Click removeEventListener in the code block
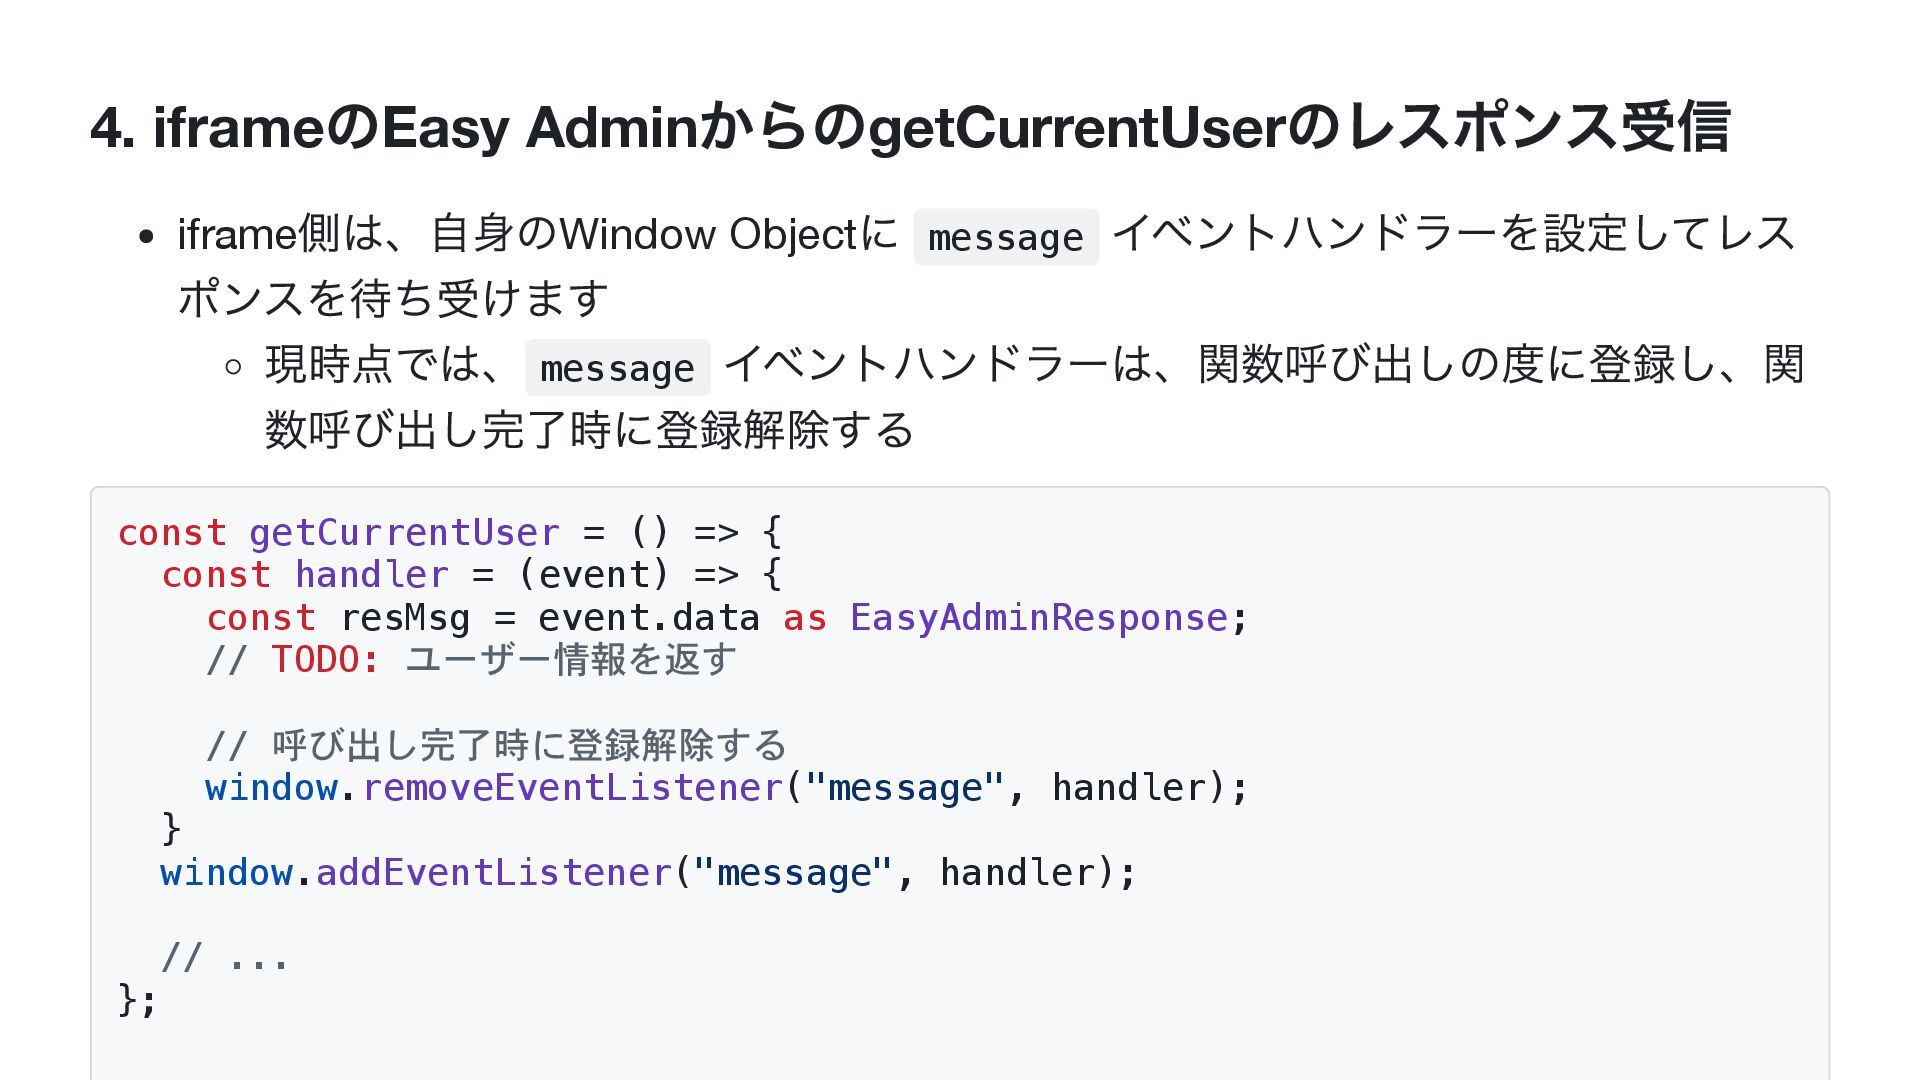Screen dimensions: 1920x1080 [x=572, y=787]
